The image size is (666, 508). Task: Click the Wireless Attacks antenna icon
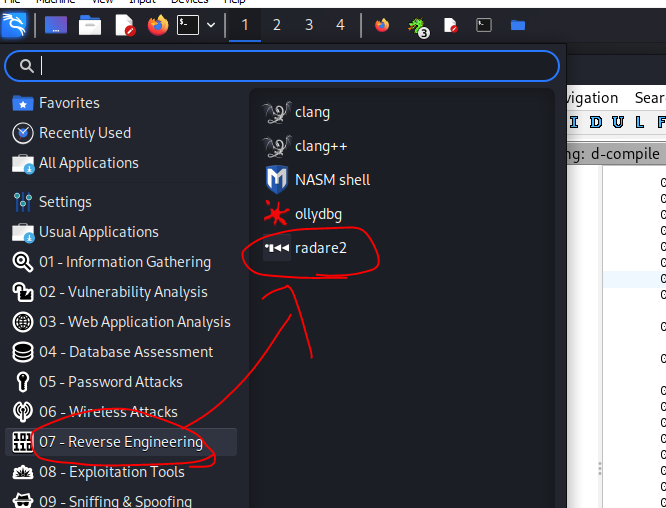click(23, 412)
